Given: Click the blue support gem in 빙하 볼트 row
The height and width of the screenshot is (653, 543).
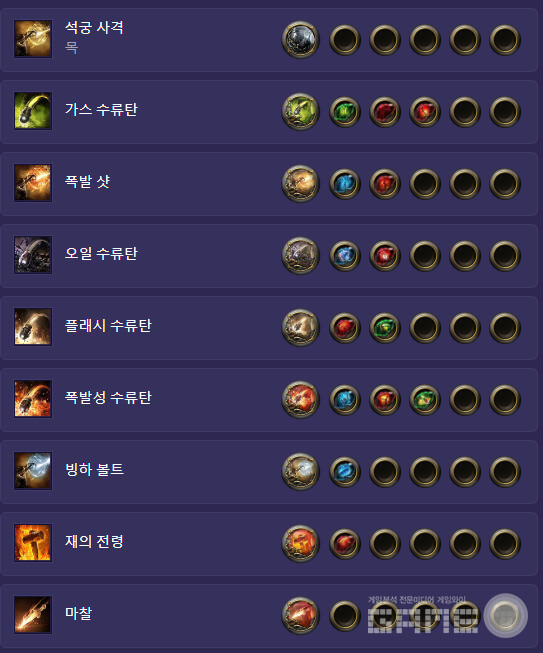Looking at the screenshot, I should click(345, 472).
